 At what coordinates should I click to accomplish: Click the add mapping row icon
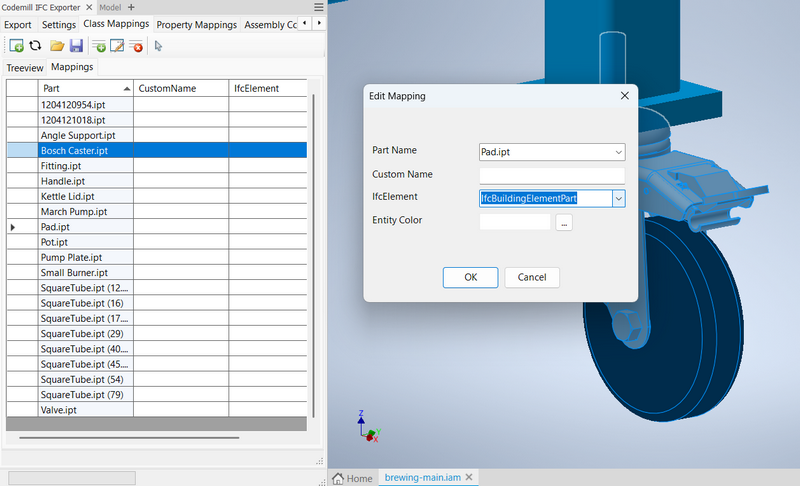coord(98,46)
